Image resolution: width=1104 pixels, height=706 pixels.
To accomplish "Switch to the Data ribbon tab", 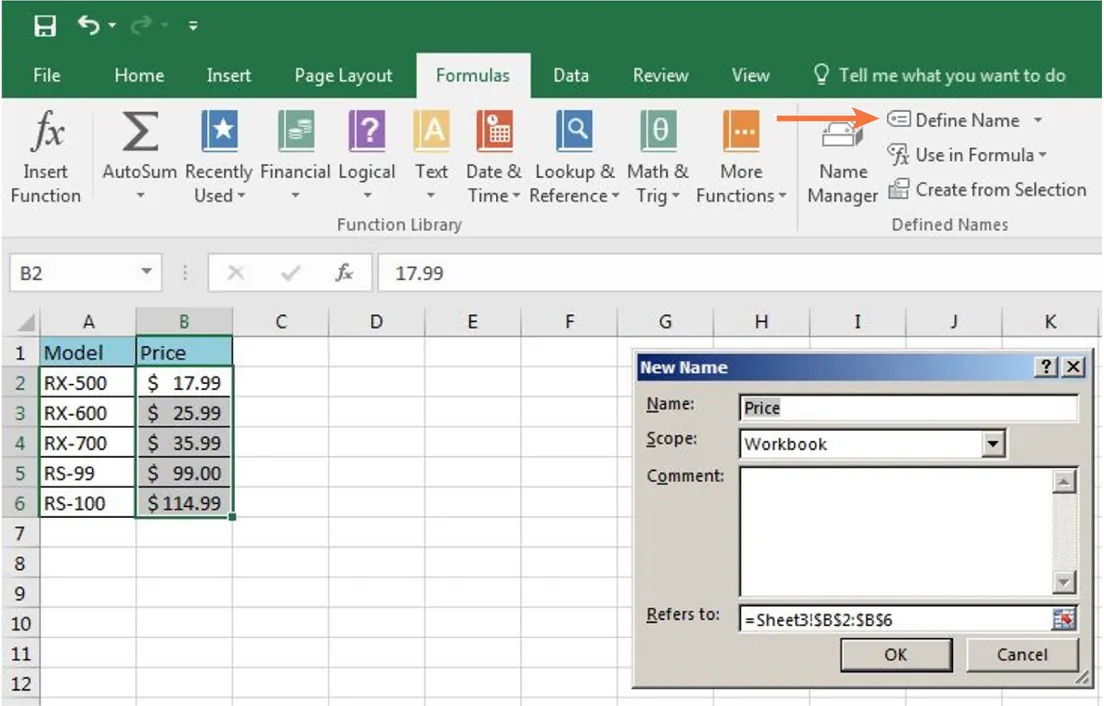I will click(570, 75).
